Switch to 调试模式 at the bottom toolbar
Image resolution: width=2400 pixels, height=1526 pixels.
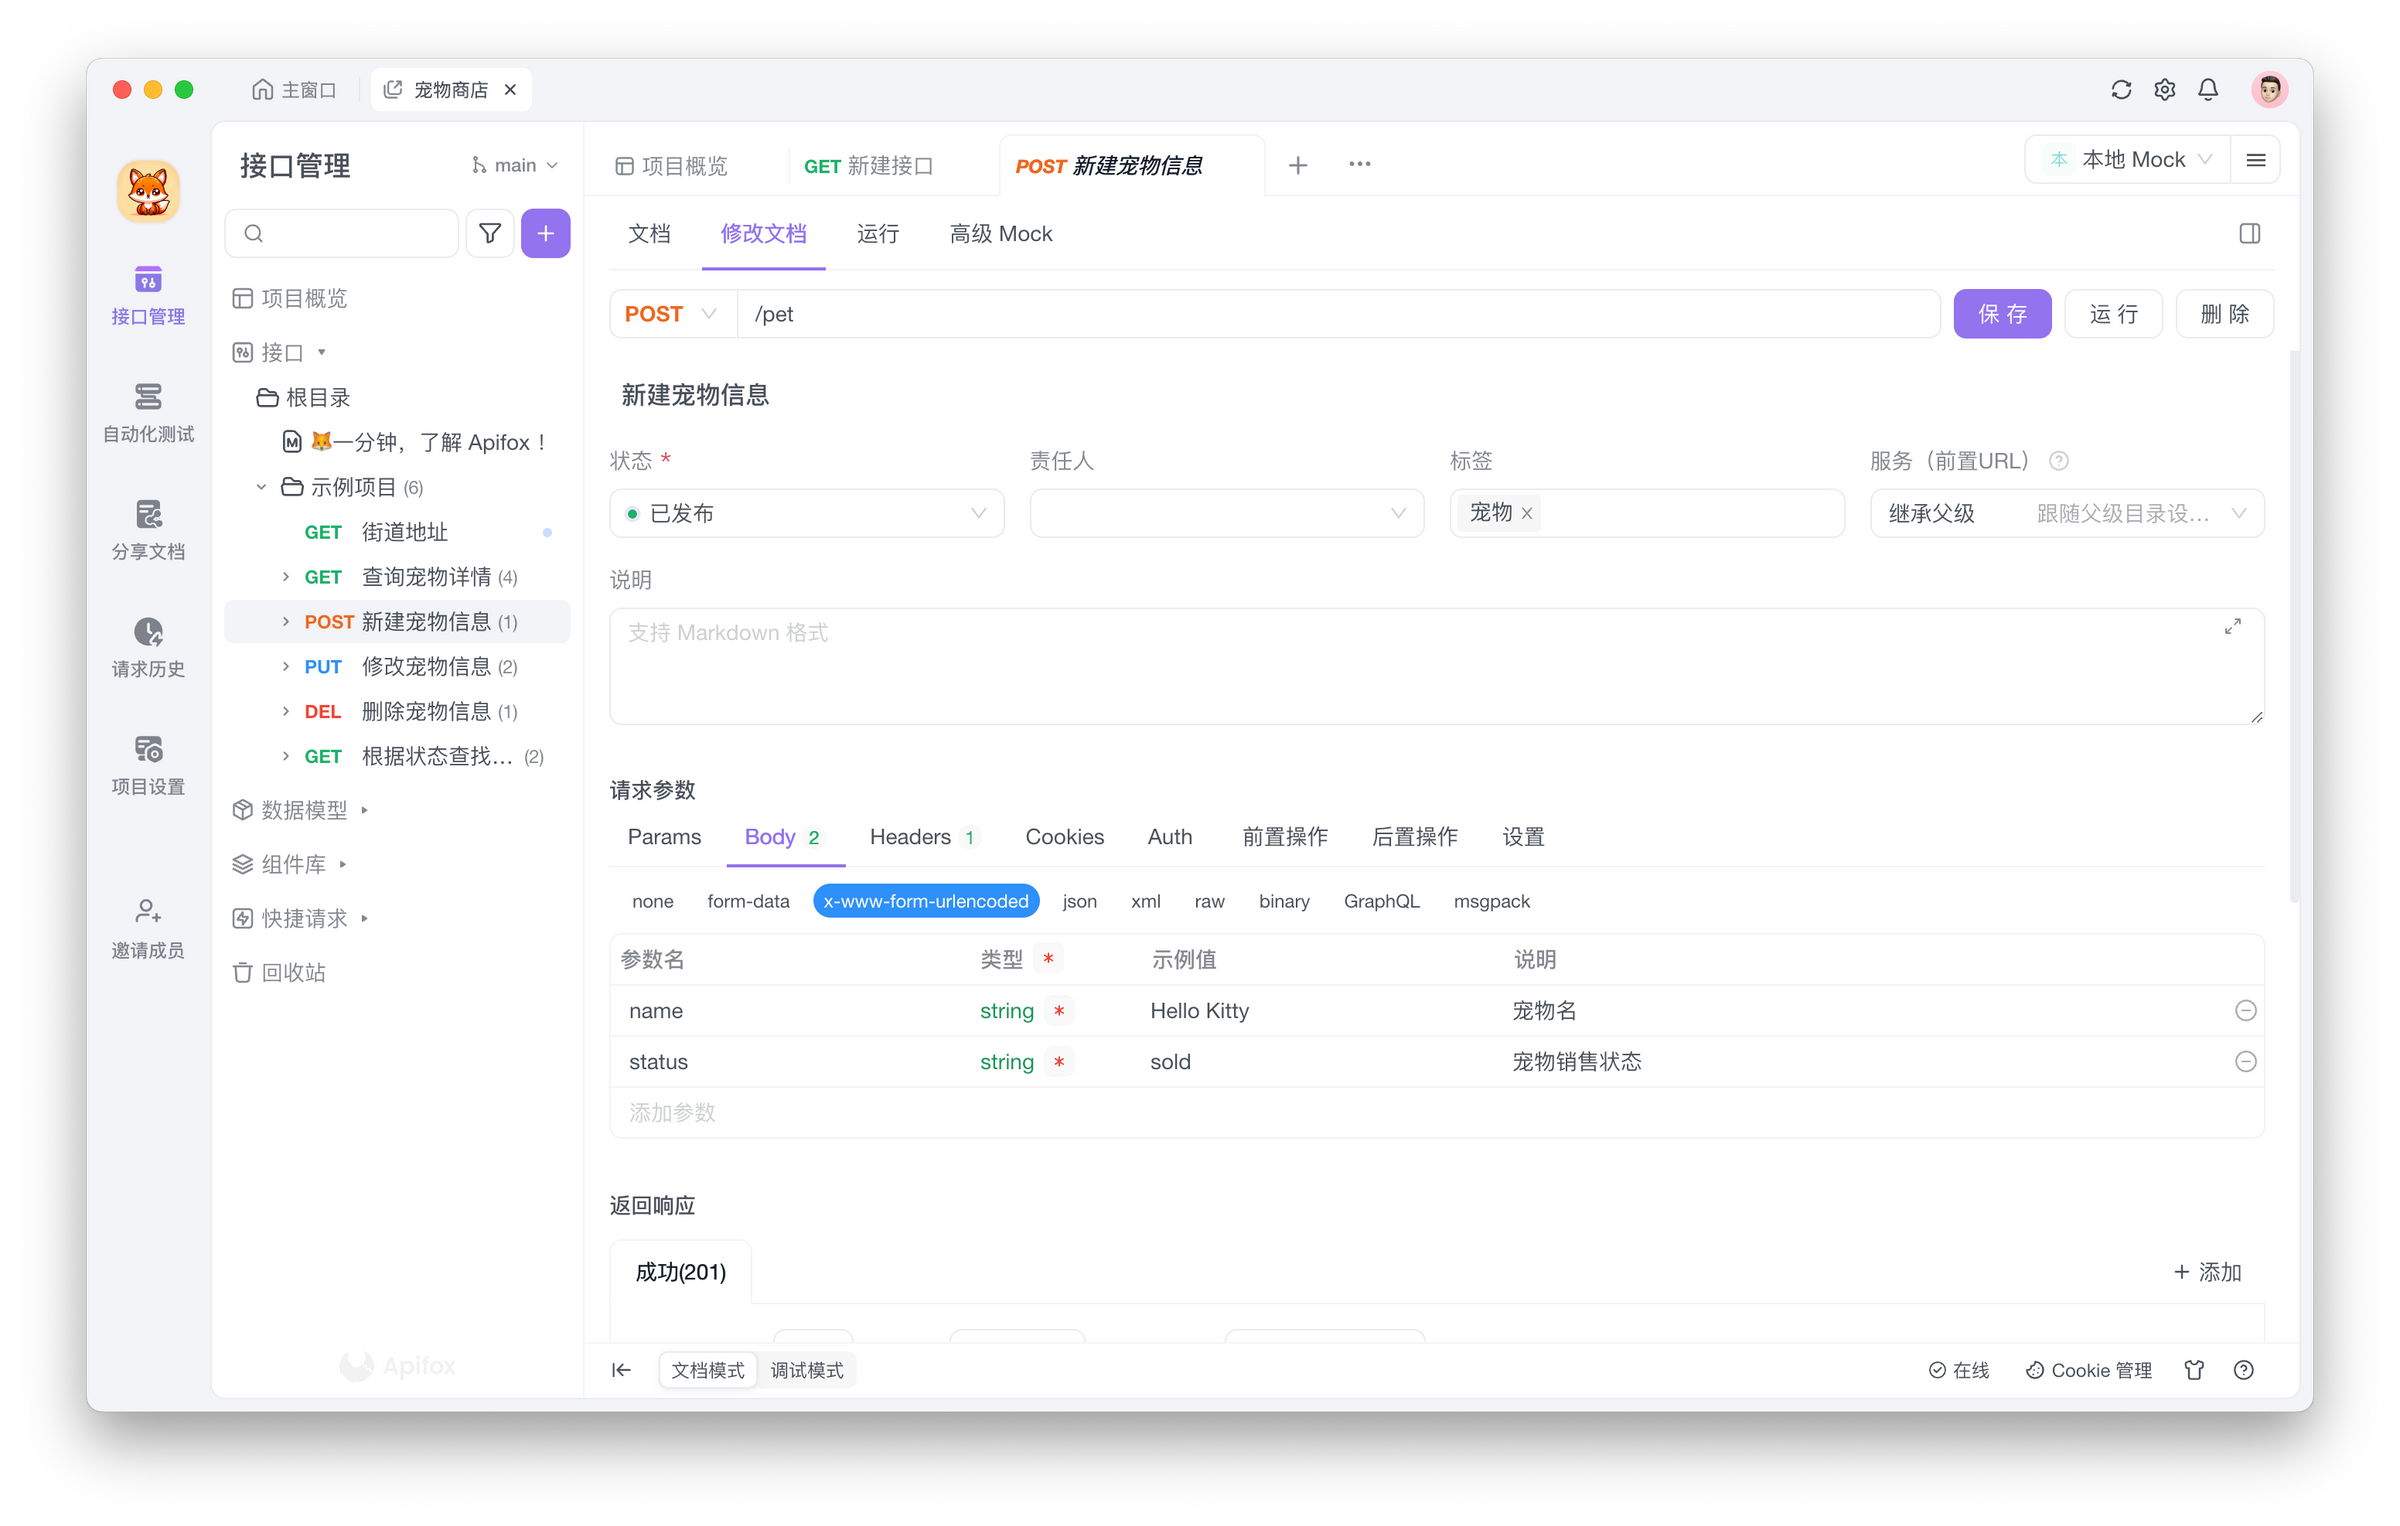click(x=807, y=1369)
